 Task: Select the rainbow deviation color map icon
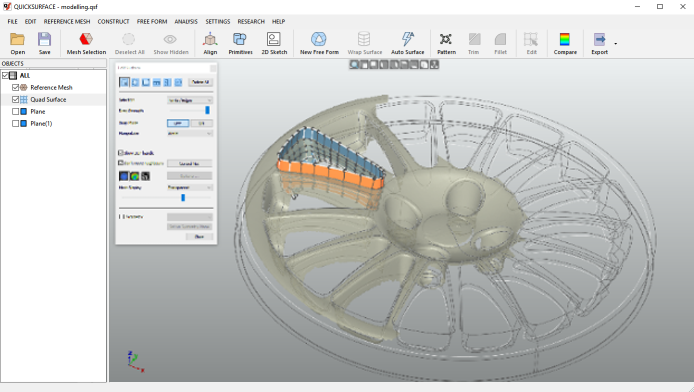click(135, 176)
